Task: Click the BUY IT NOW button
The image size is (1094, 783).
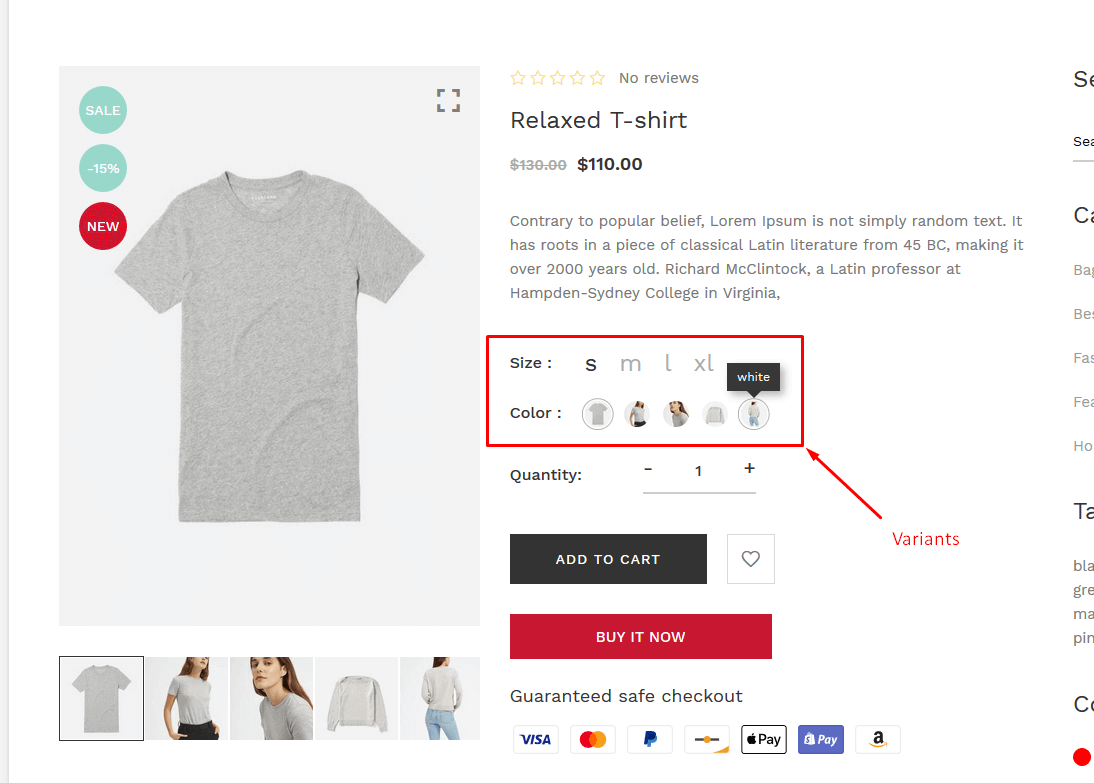Action: [640, 636]
